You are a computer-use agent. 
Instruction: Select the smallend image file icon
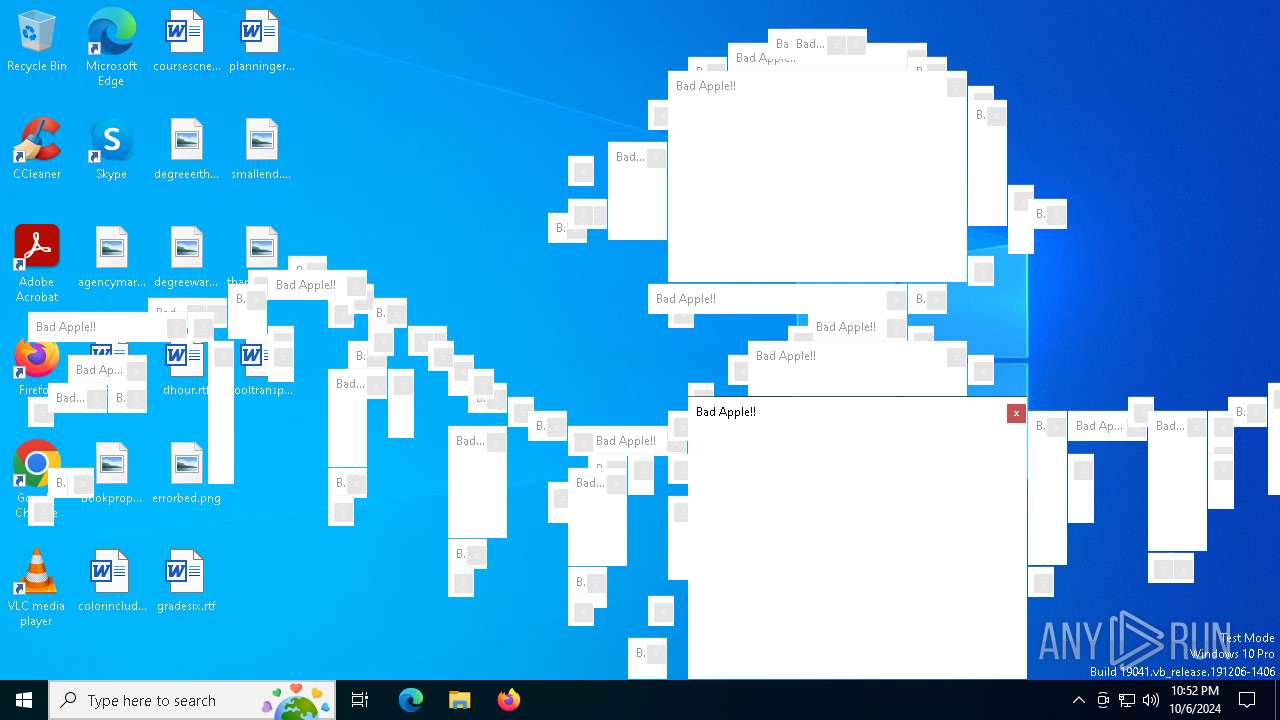tap(261, 149)
